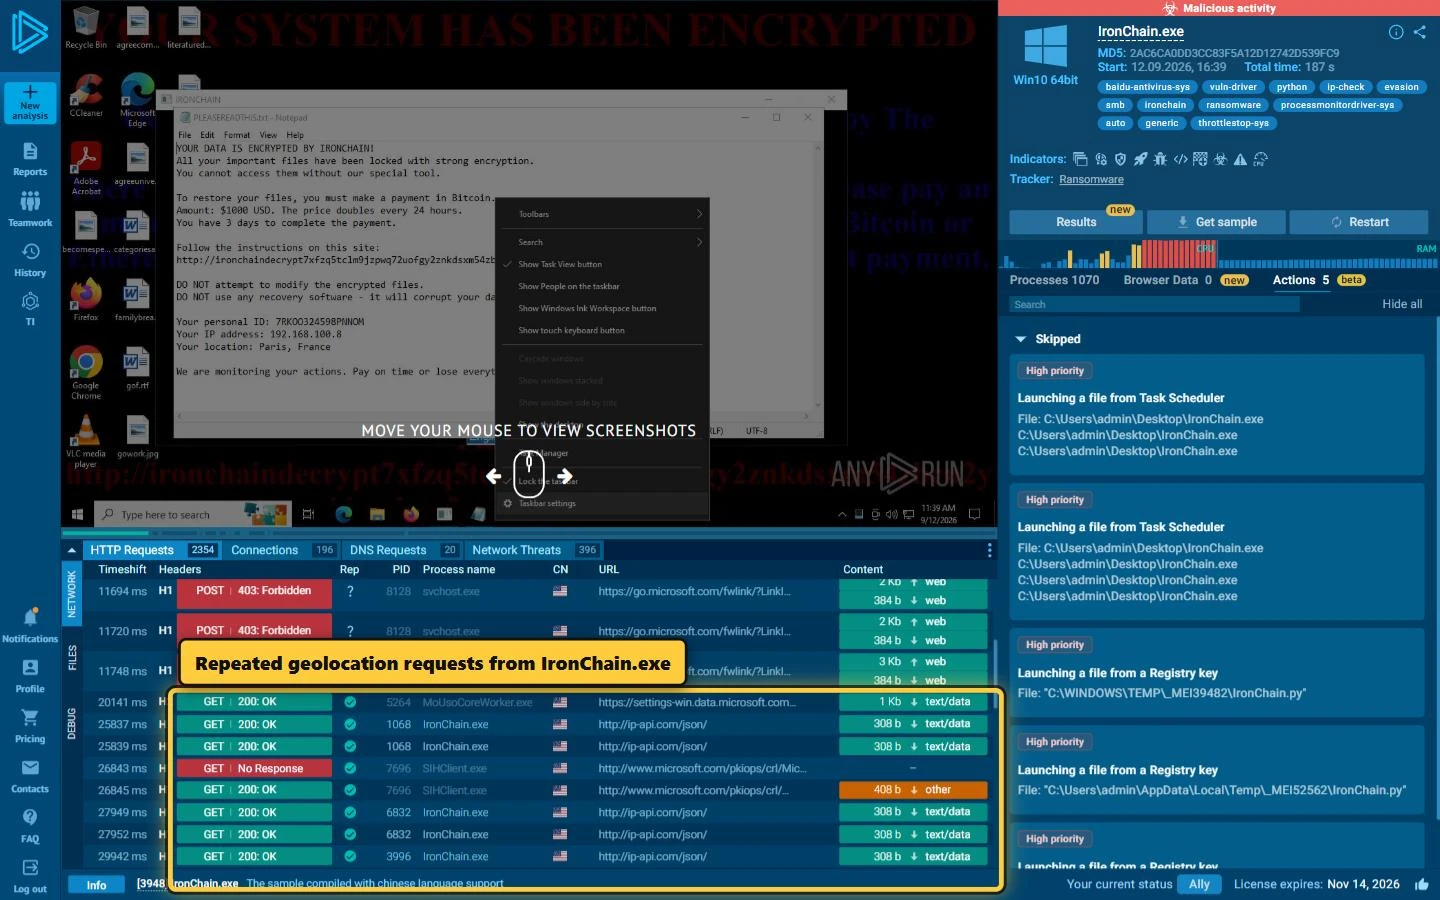1440x900 pixels.
Task: Switch to the DNS Requests tab
Action: [x=388, y=550]
